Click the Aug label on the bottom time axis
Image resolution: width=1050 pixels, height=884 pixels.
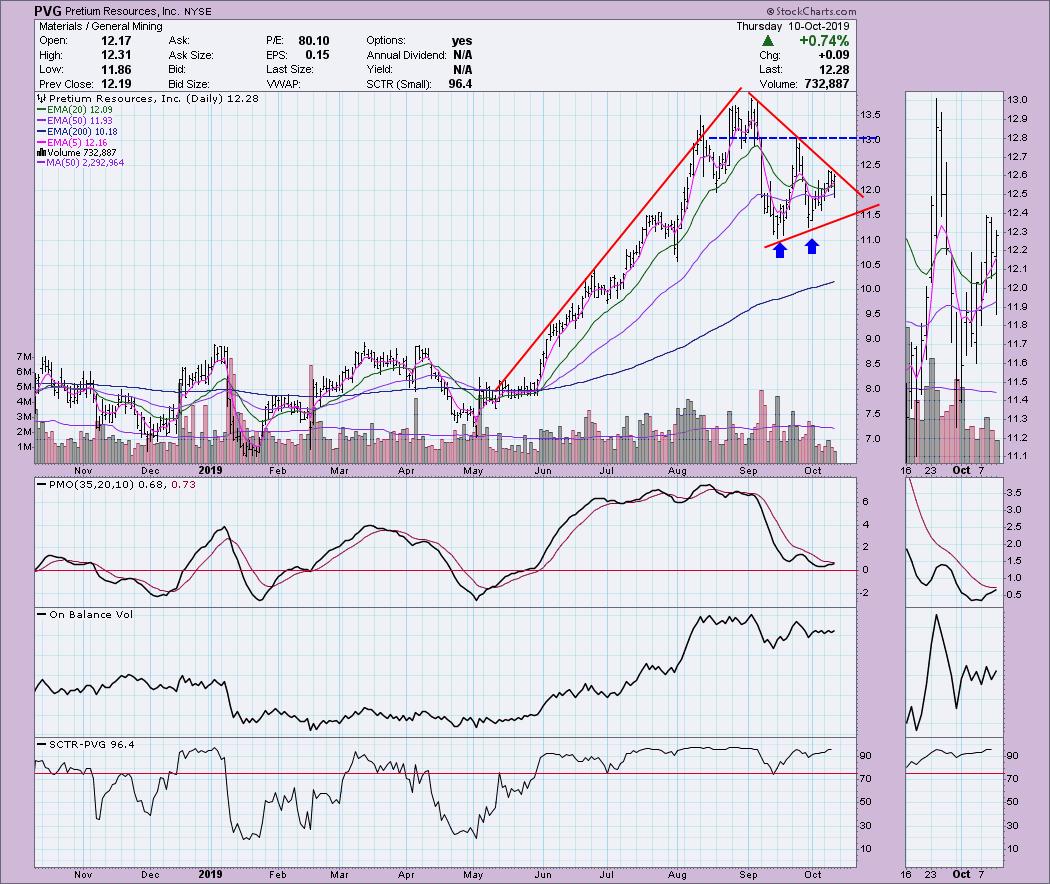(x=677, y=875)
